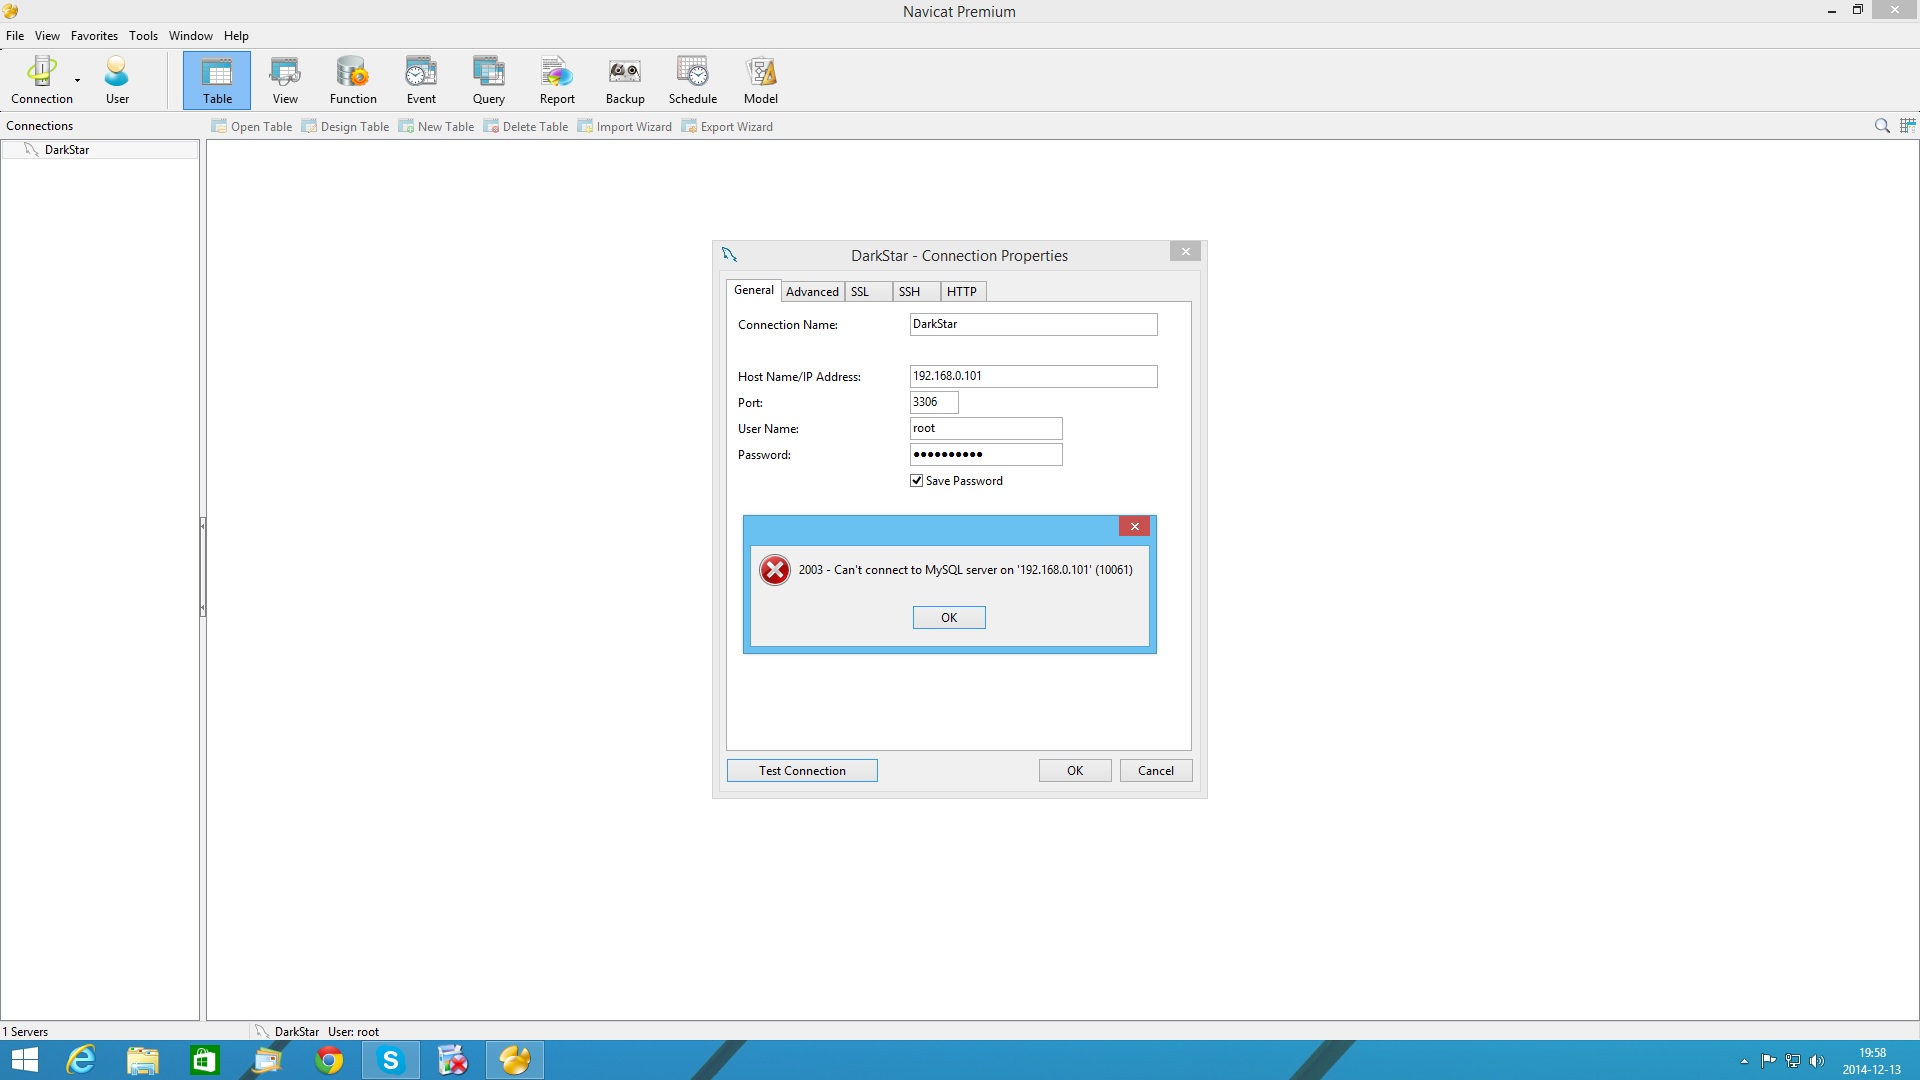Open the Query toolbar icon
The height and width of the screenshot is (1080, 1920).
[x=488, y=80]
